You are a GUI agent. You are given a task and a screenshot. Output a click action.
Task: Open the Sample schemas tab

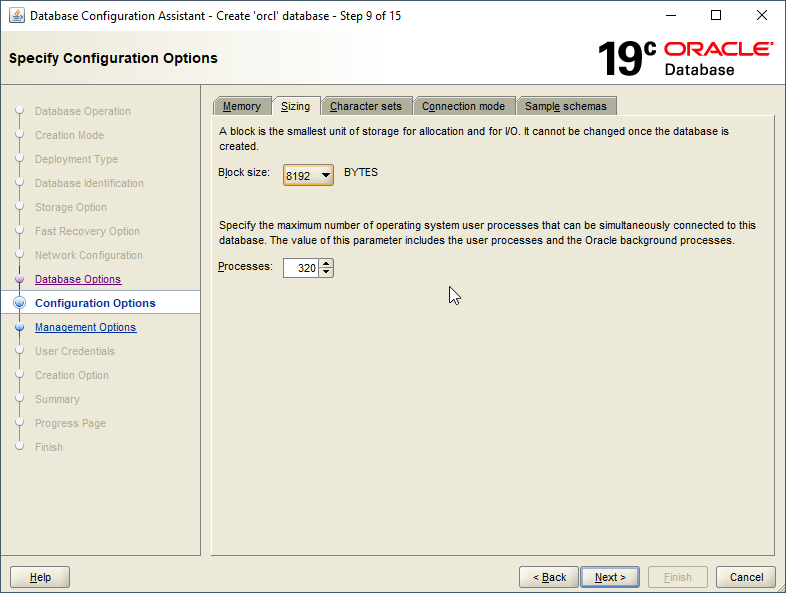[x=566, y=106]
